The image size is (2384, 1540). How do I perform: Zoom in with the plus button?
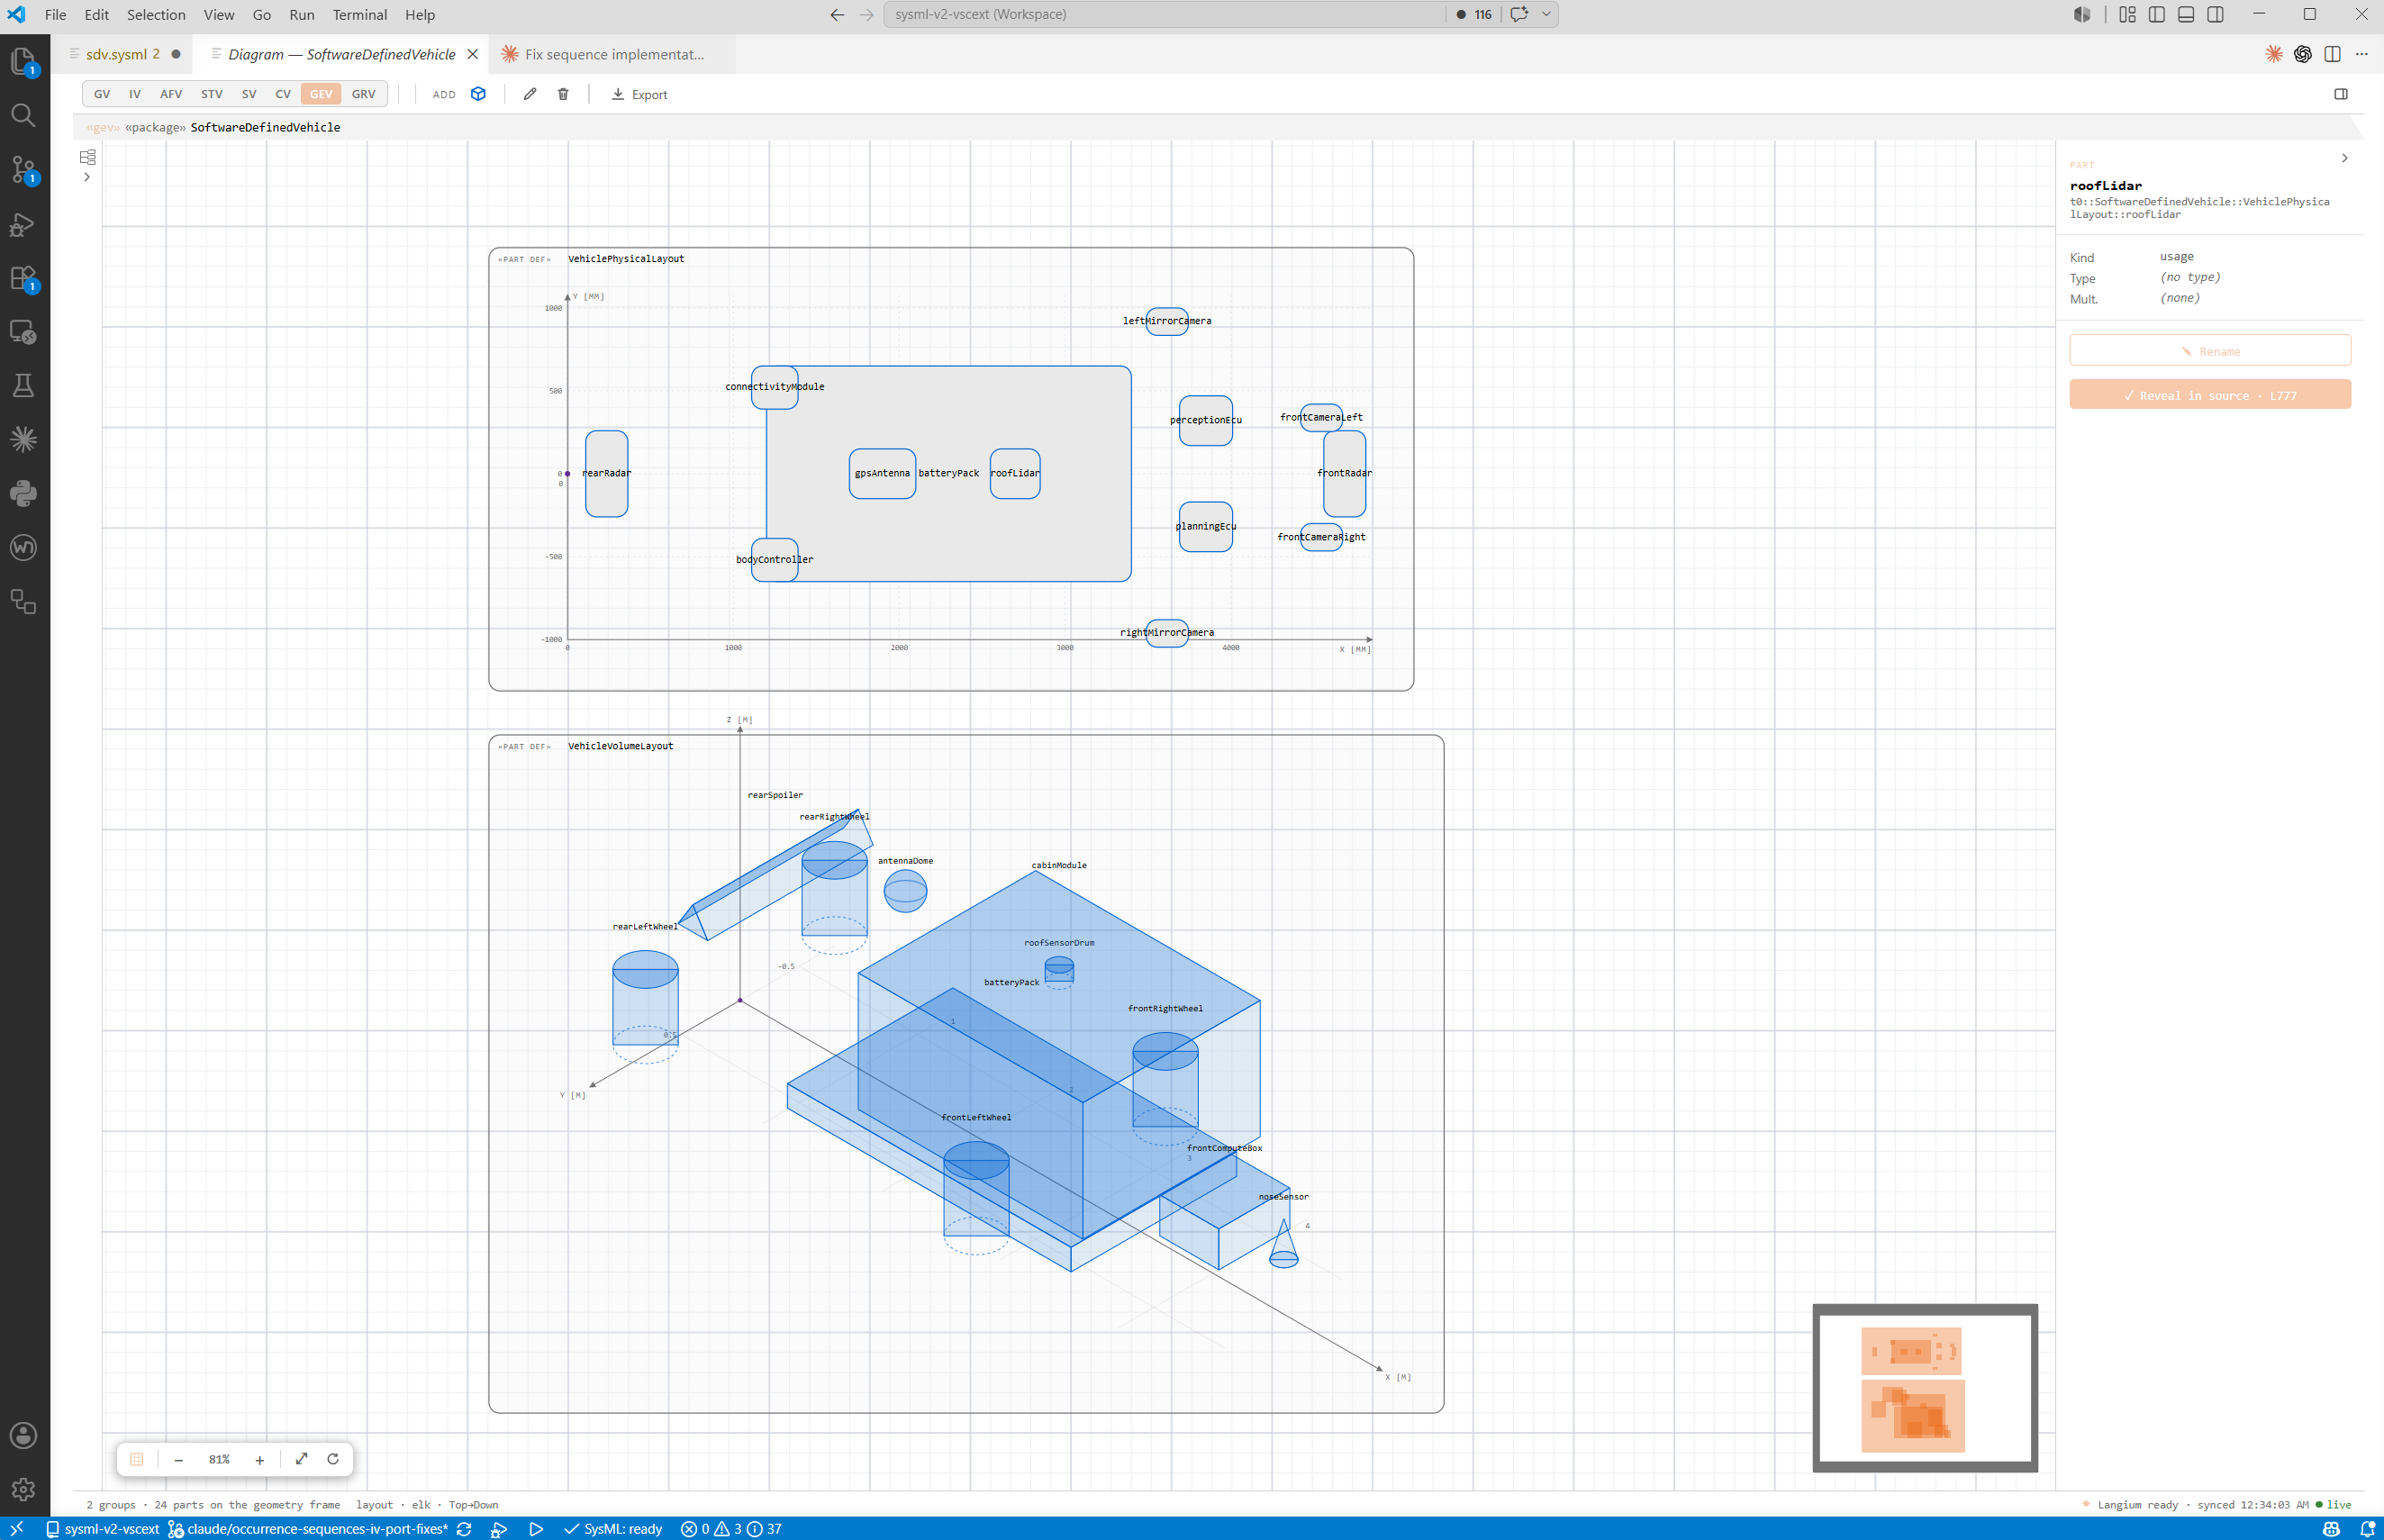tap(260, 1460)
